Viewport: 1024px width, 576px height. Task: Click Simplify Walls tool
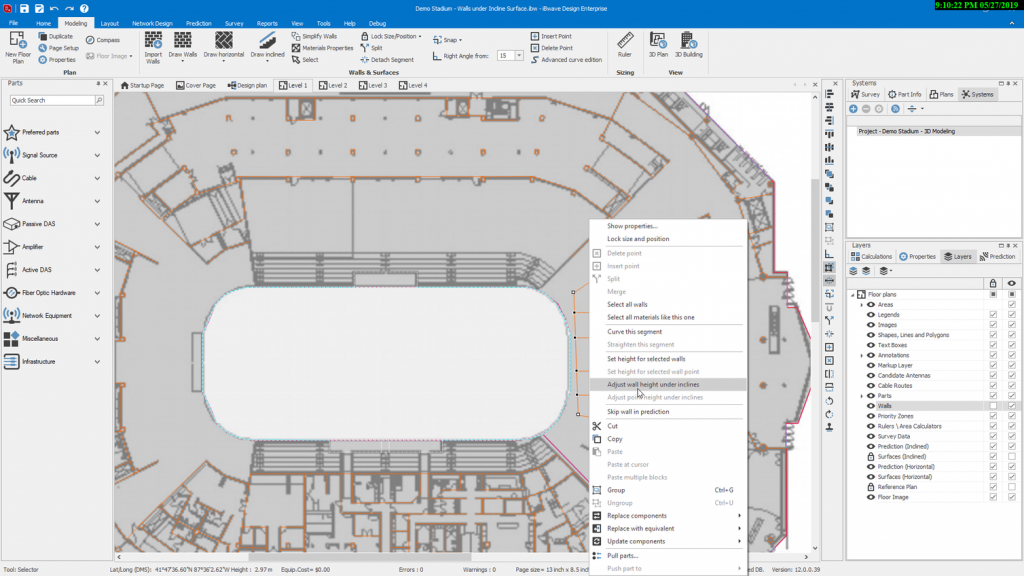(315, 37)
